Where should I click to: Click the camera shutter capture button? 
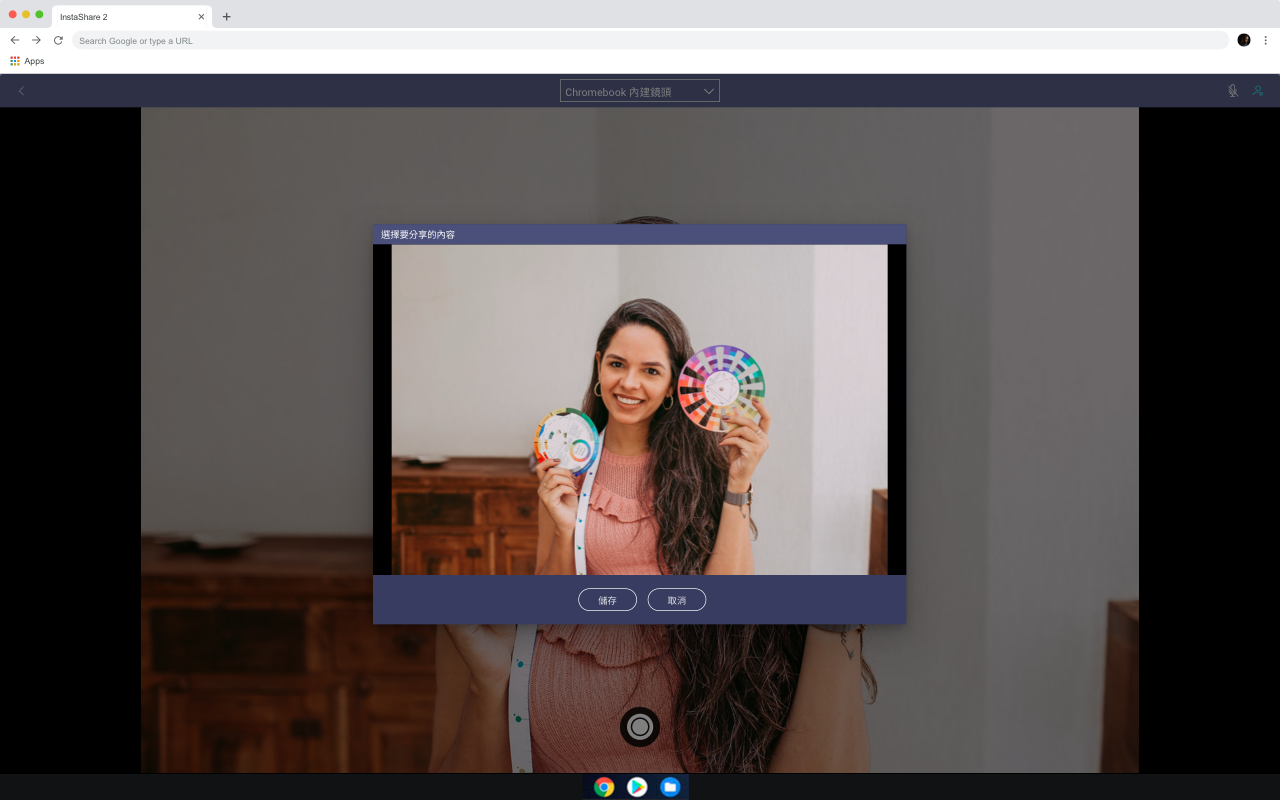(640, 727)
